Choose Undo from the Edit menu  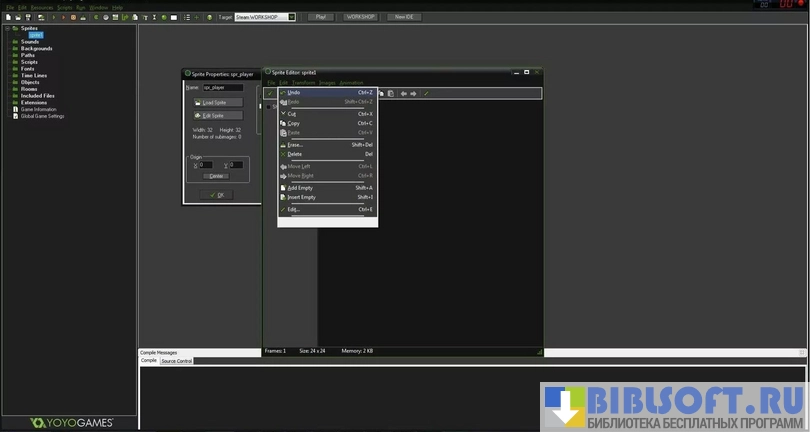pos(294,92)
